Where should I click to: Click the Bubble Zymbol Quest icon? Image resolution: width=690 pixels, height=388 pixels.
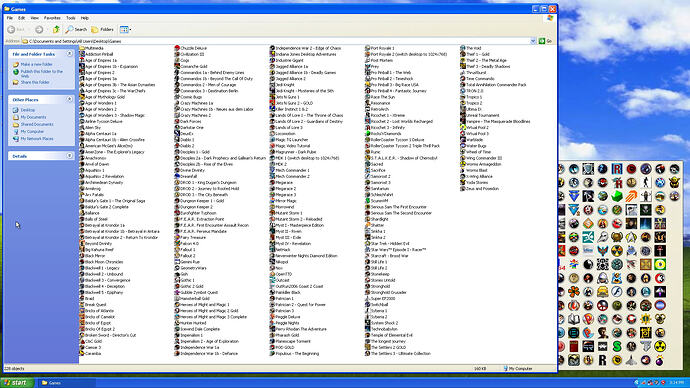coord(177,292)
